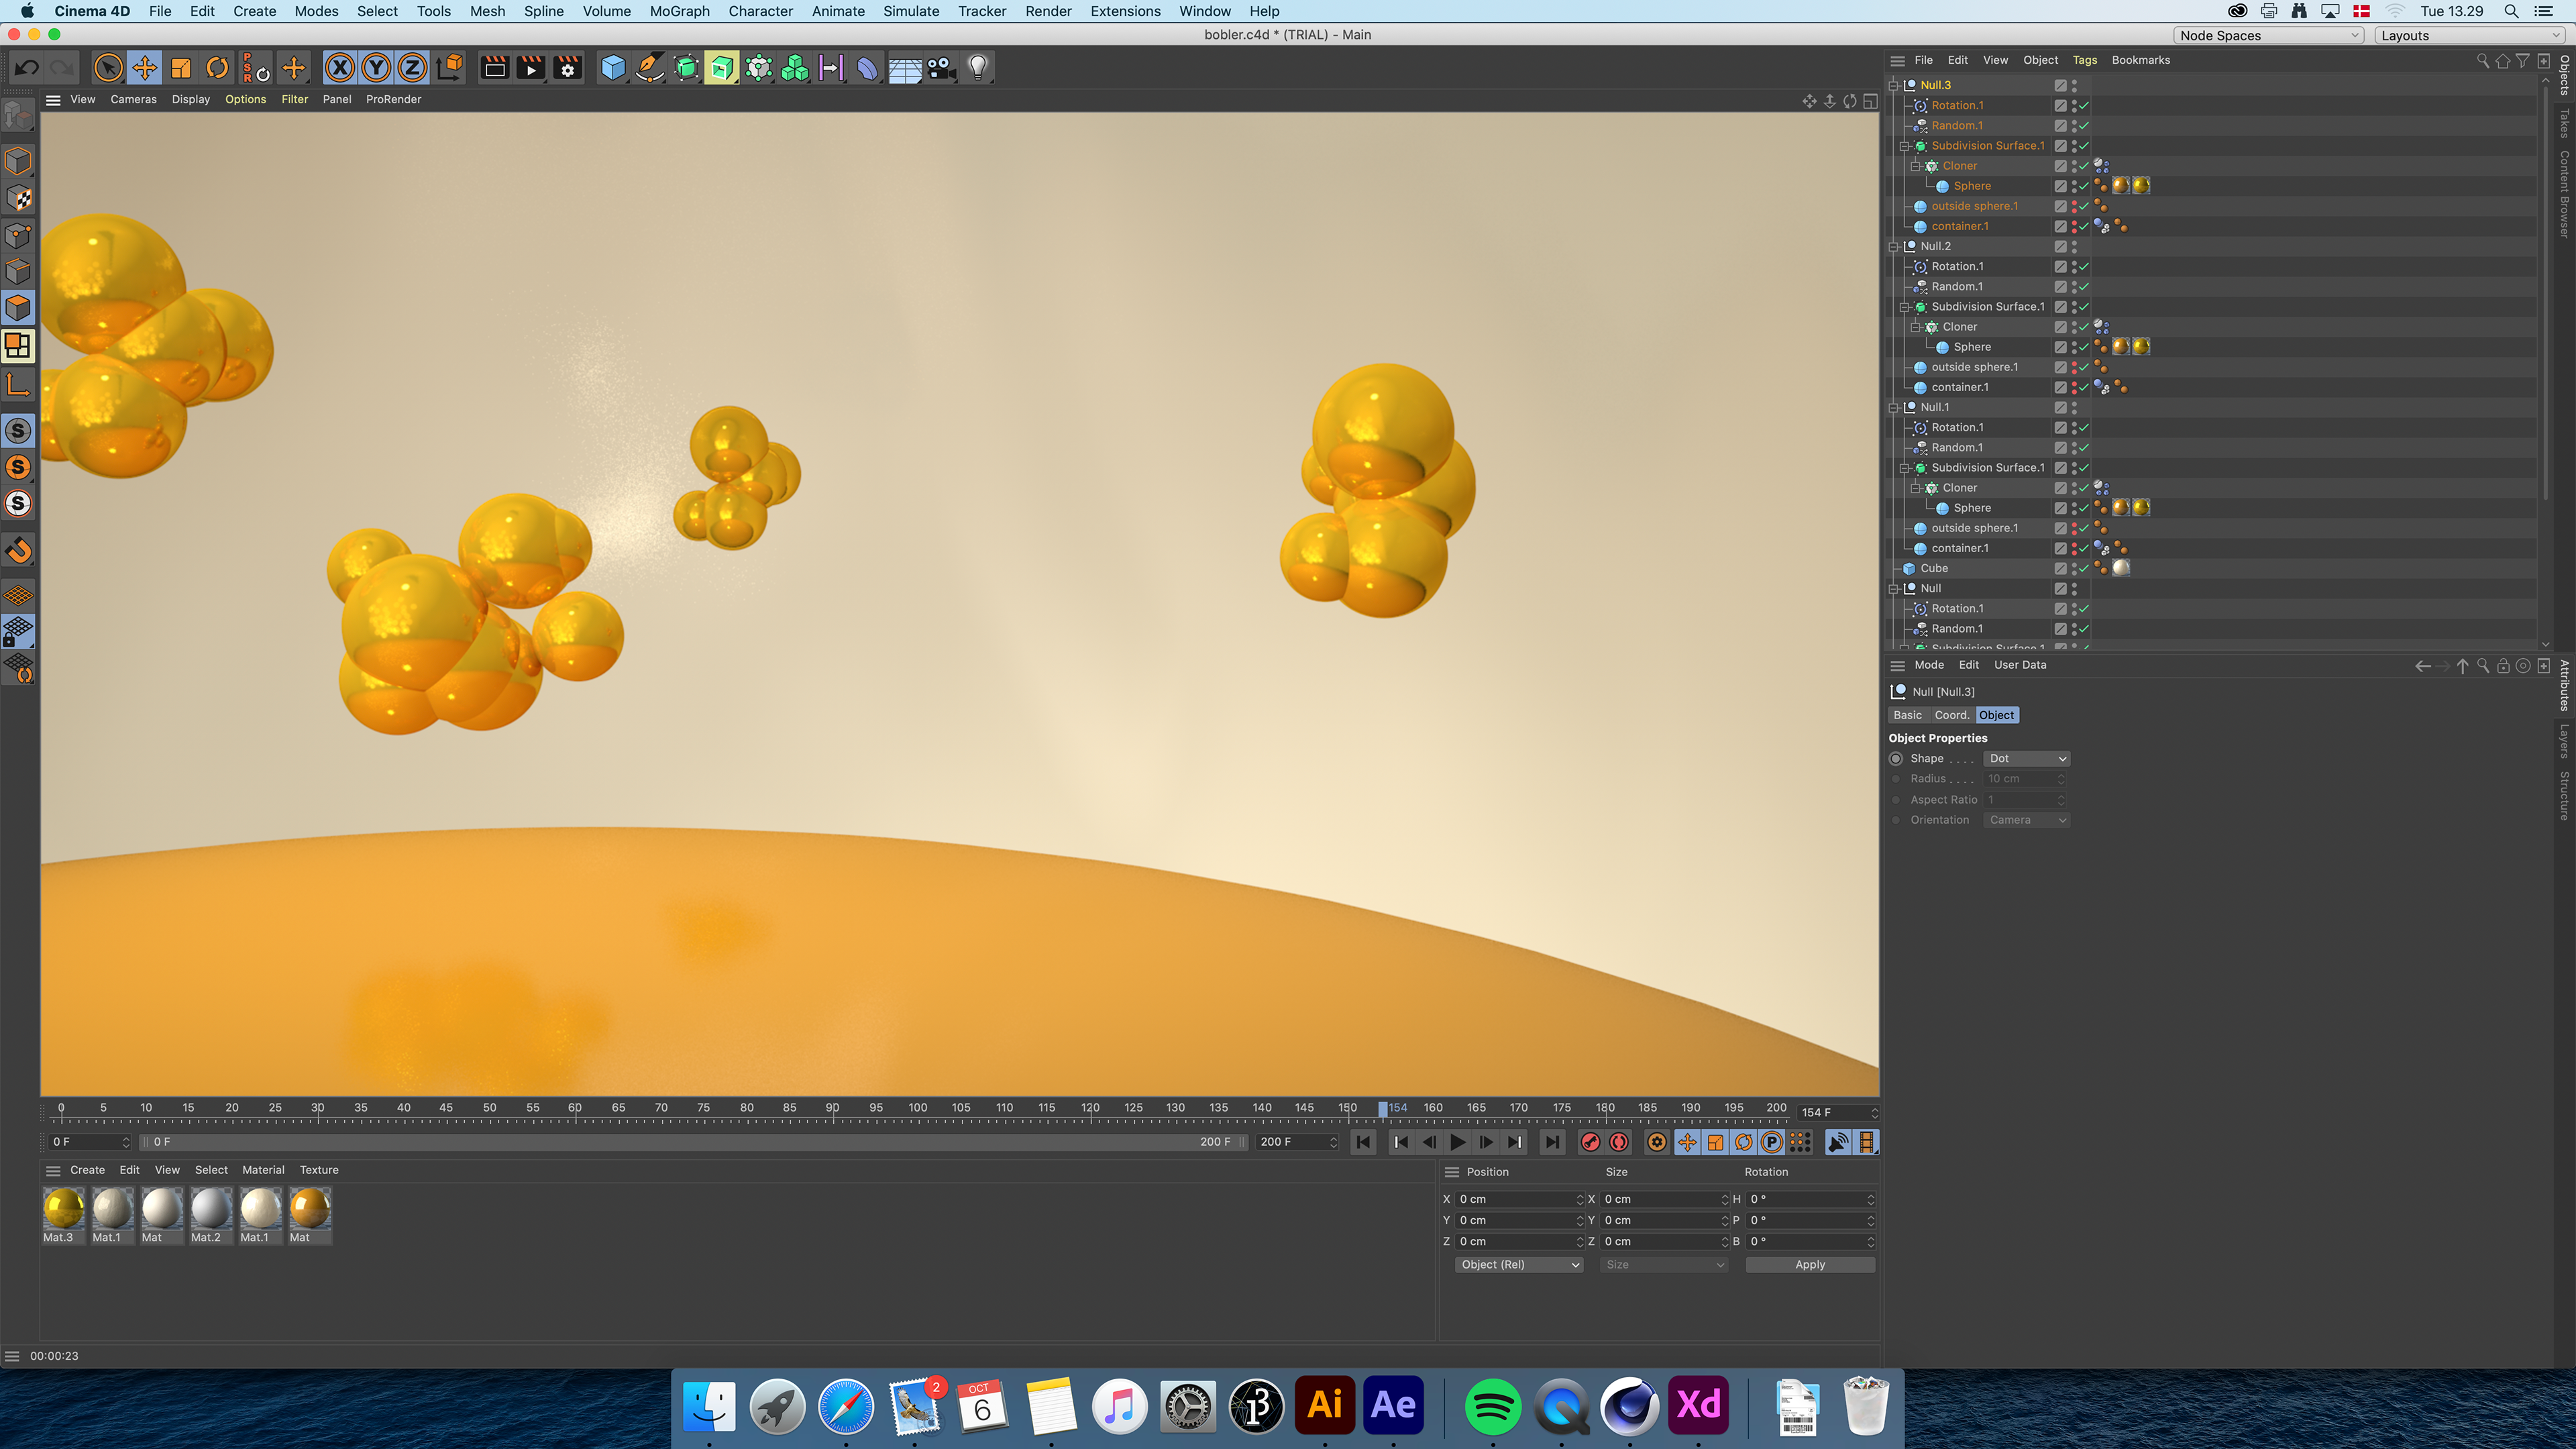Image resolution: width=2576 pixels, height=1449 pixels.
Task: Select the Mat.3 material swatch
Action: click(x=63, y=1209)
